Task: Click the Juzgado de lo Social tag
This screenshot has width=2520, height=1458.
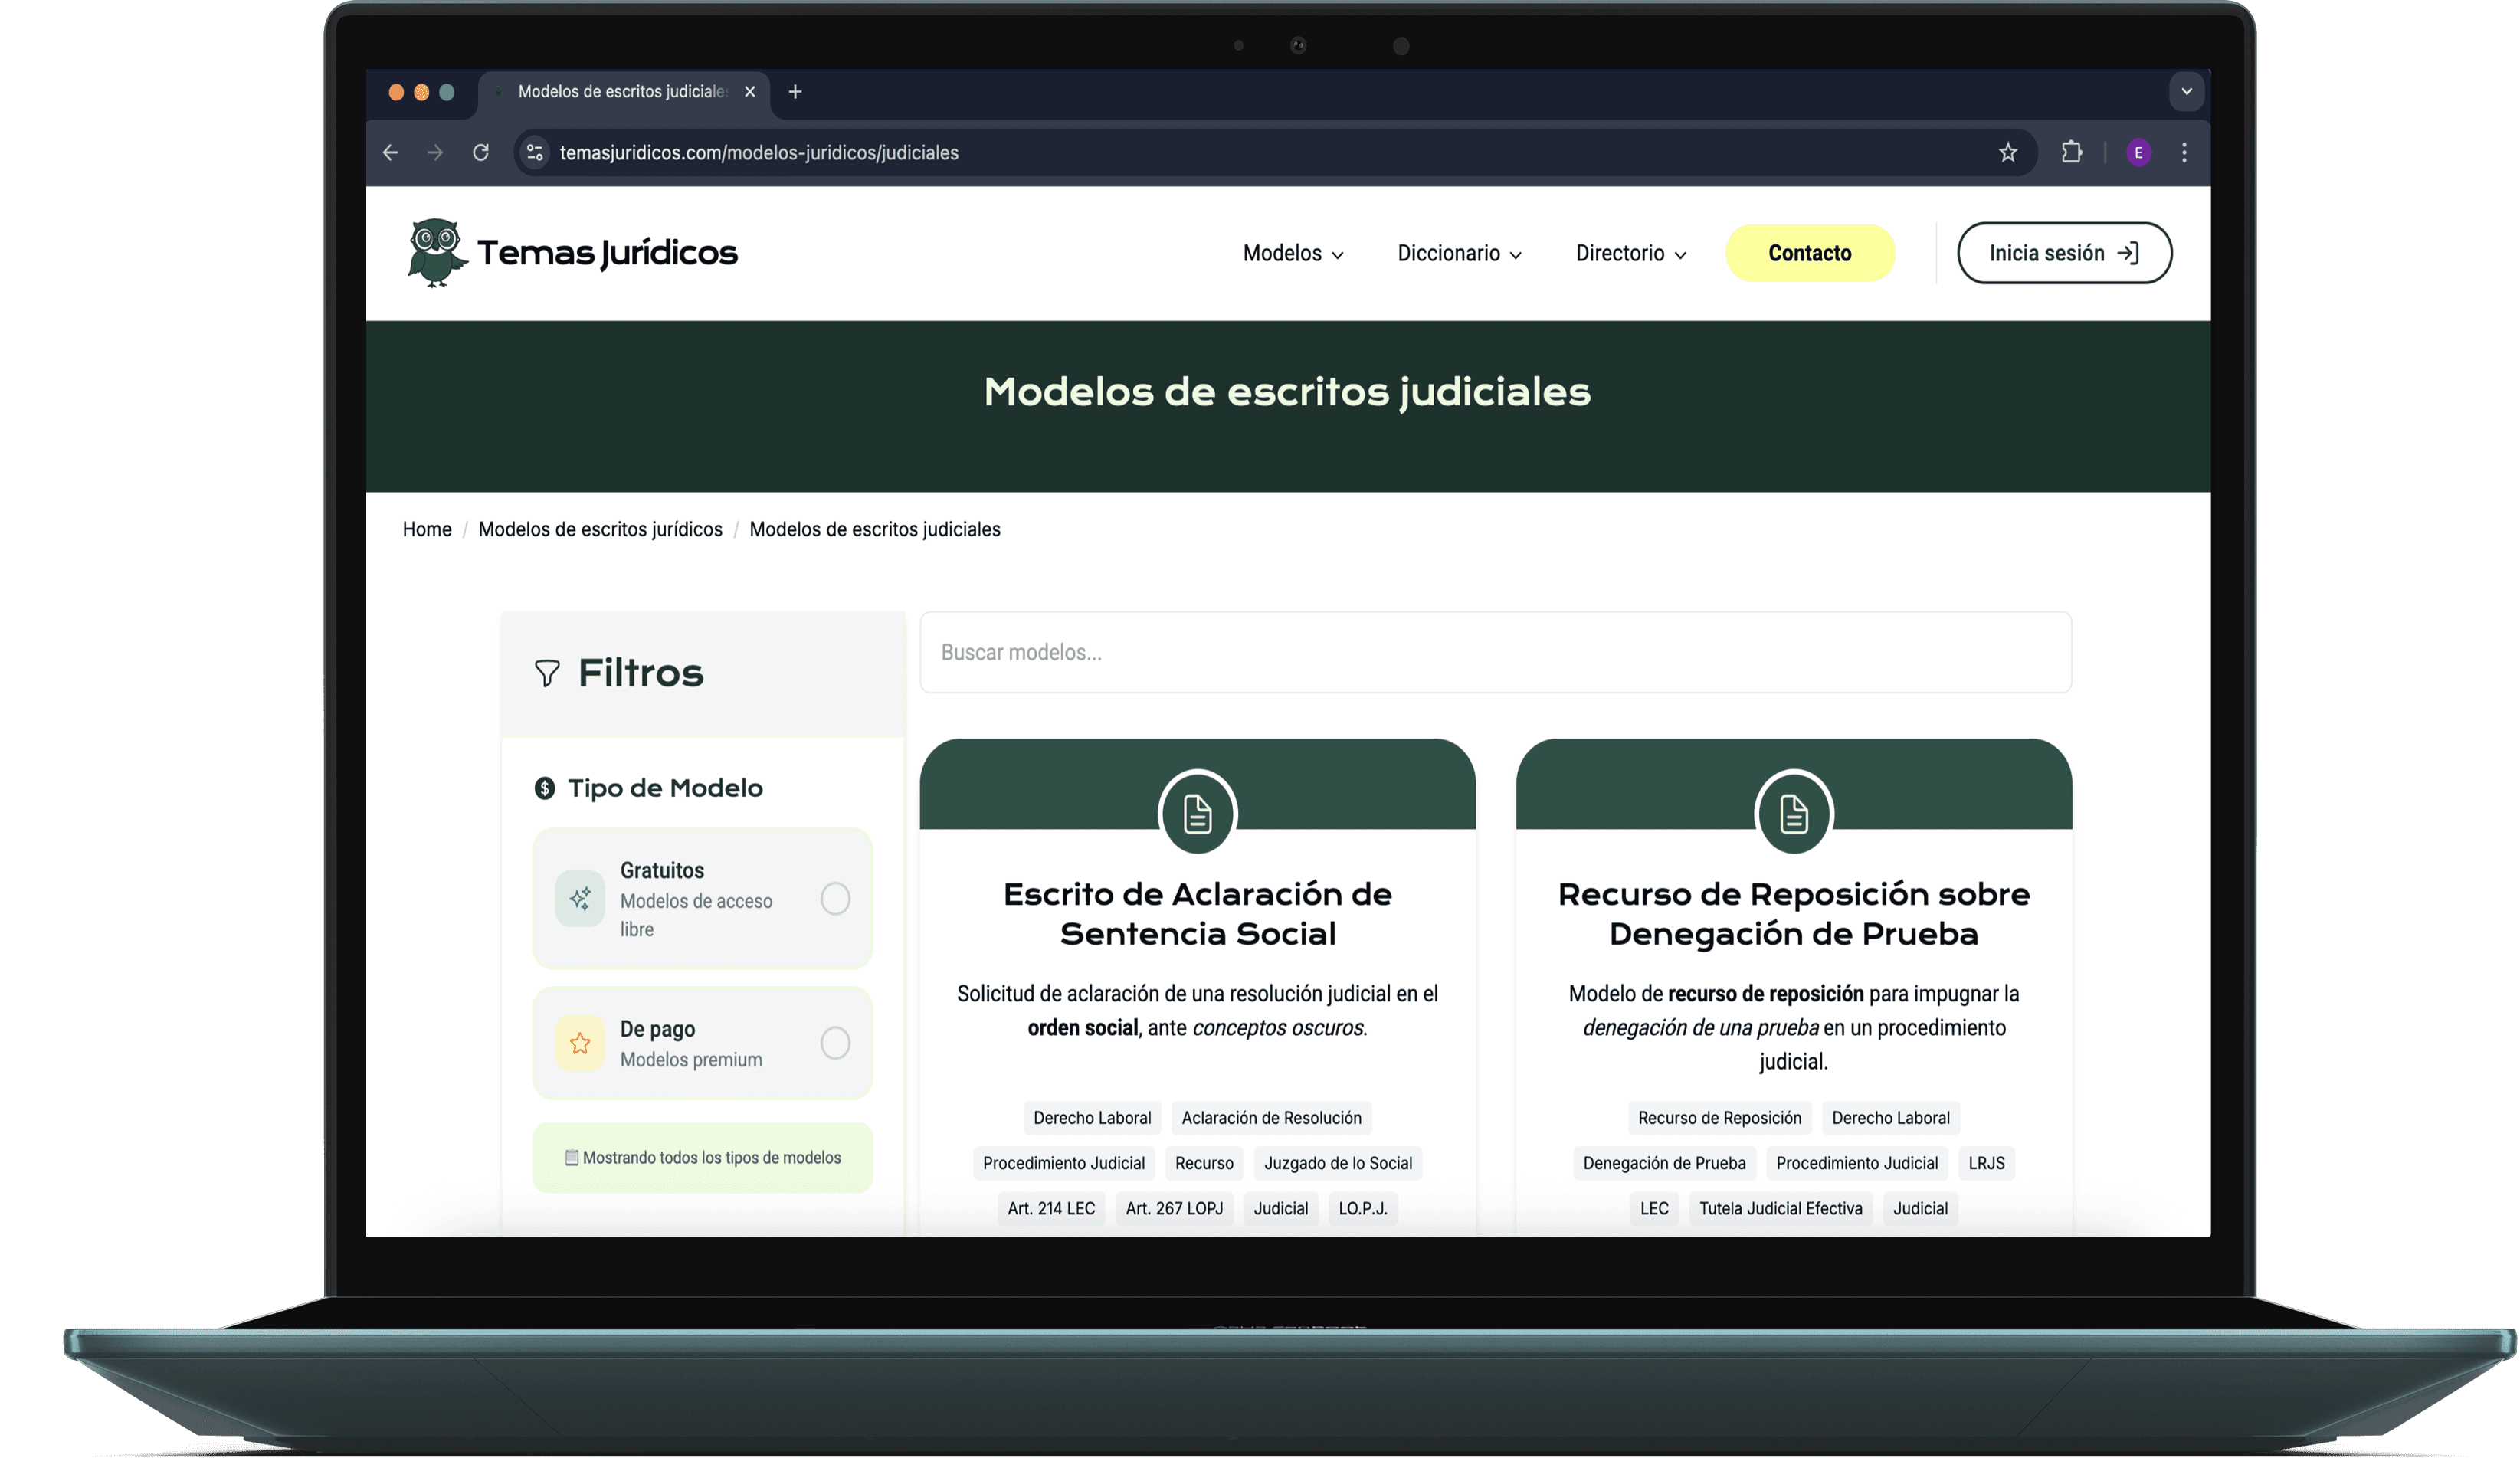Action: [x=1339, y=1164]
